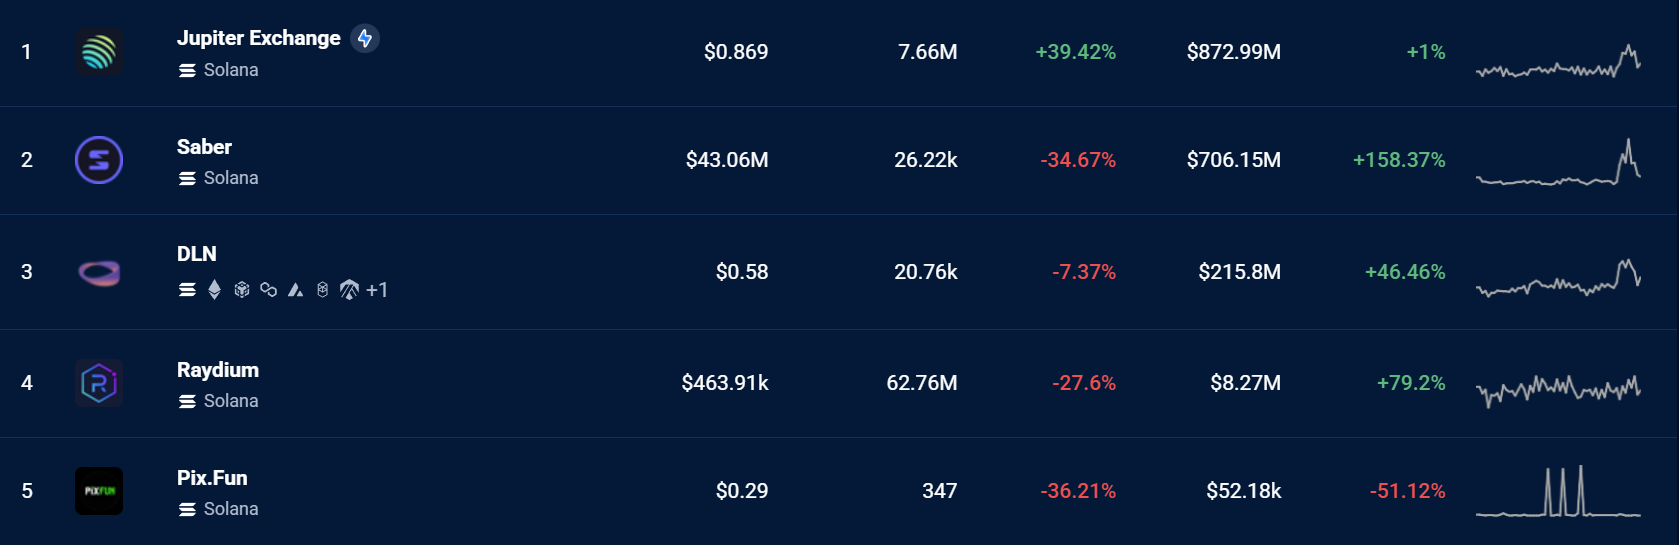This screenshot has width=1679, height=545.
Task: Select the DLN ring logo
Action: (x=99, y=272)
